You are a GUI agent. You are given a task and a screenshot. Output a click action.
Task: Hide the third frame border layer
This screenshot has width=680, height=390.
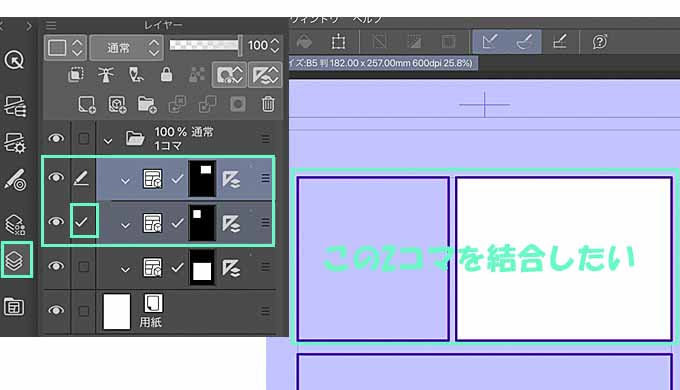coord(56,266)
